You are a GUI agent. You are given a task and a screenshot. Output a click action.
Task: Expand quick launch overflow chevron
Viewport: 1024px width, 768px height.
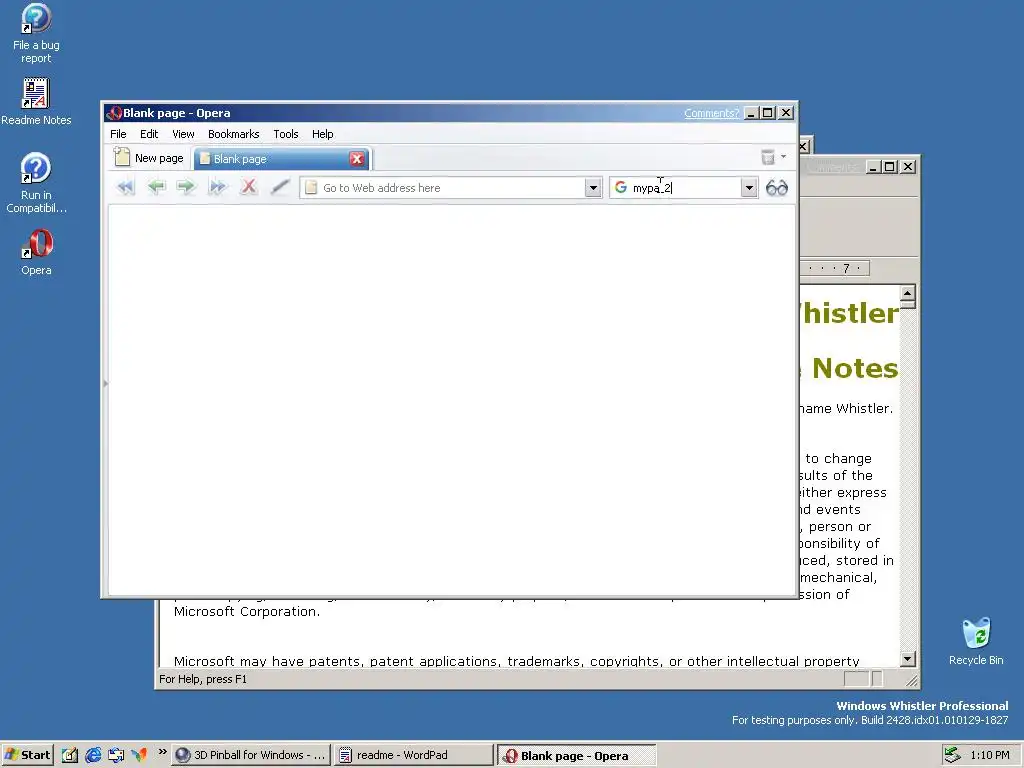tap(162, 752)
